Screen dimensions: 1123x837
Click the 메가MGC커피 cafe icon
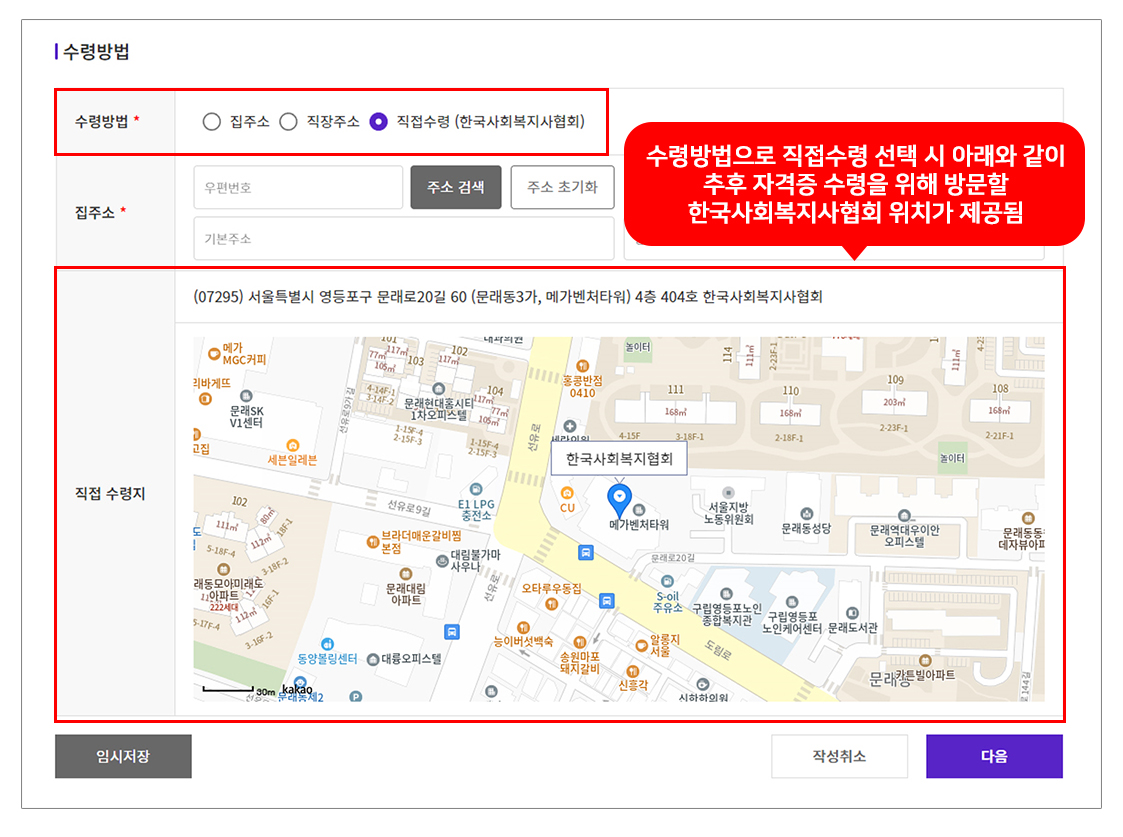click(x=214, y=353)
